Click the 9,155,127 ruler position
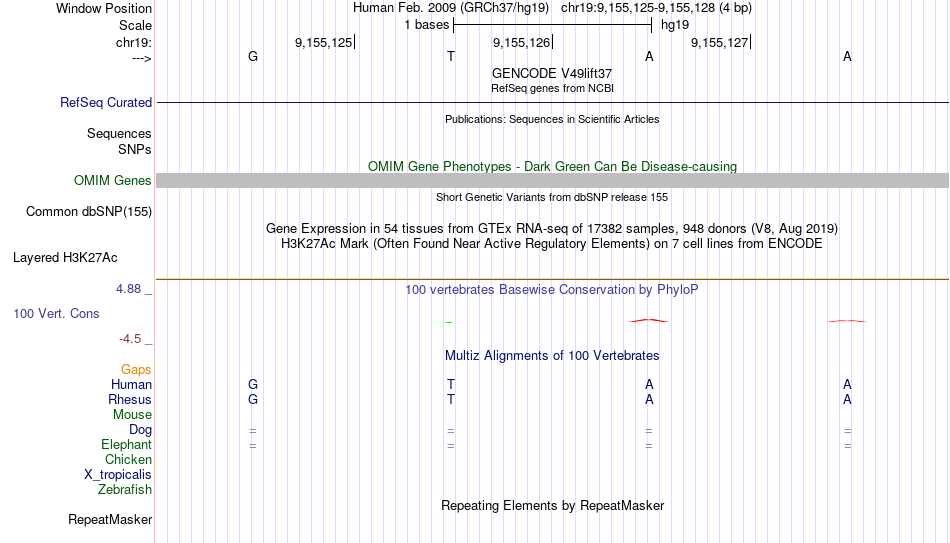950x543 pixels. coord(719,42)
